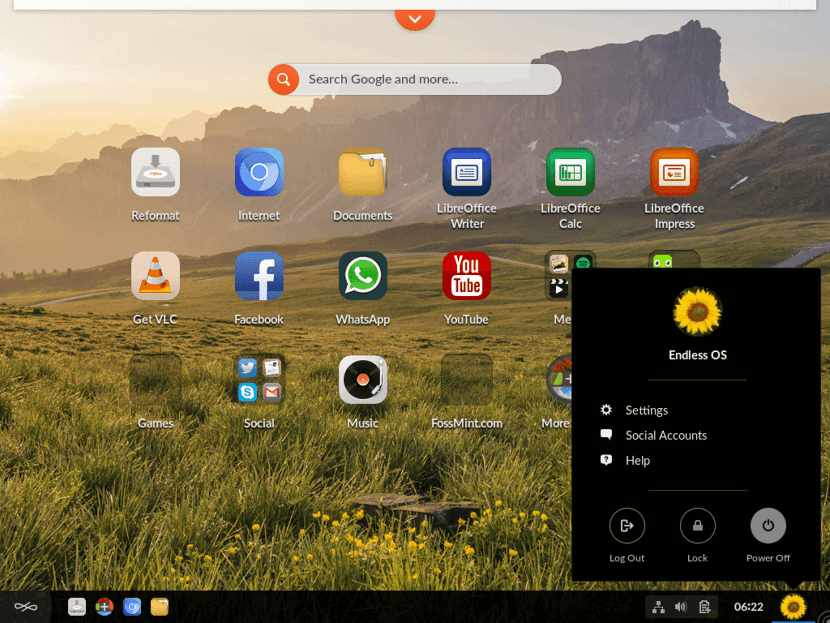Launch WhatsApp from the desktop
This screenshot has width=830, height=623.
click(362, 276)
